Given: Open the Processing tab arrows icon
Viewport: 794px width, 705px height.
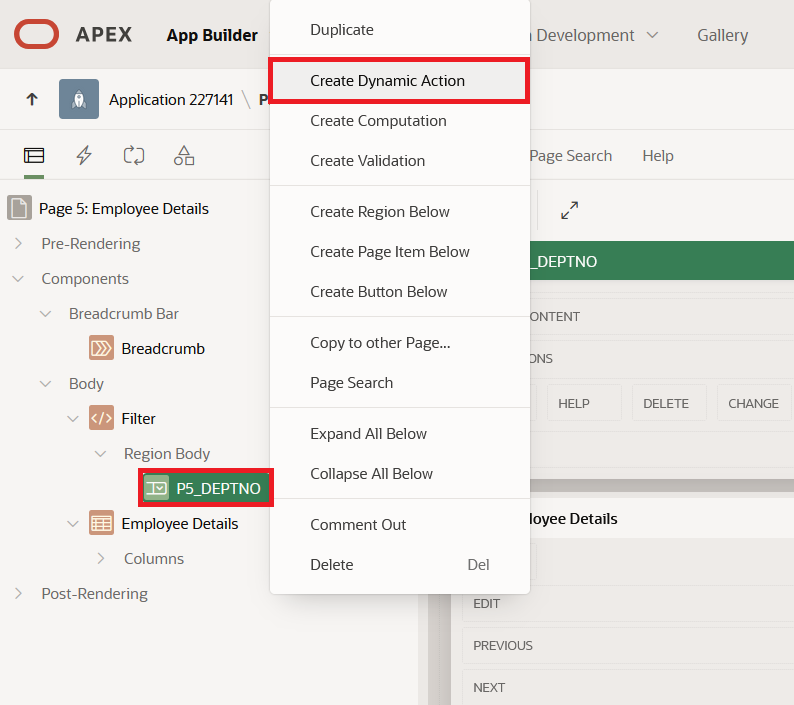Looking at the screenshot, I should click(134, 155).
